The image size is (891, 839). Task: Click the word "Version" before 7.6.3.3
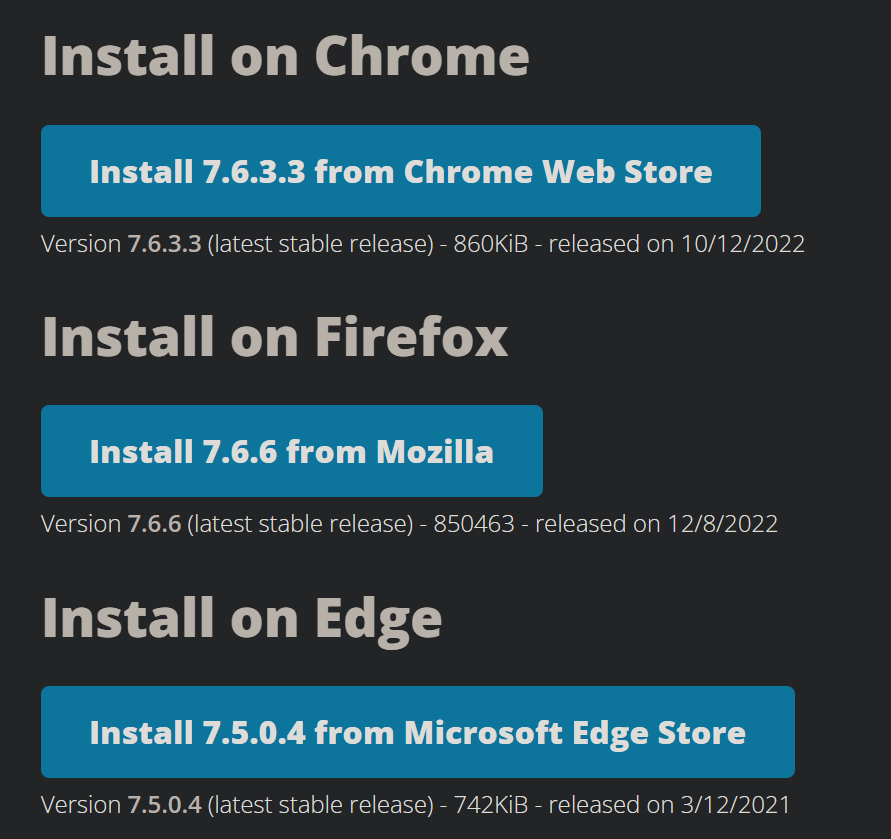point(81,243)
